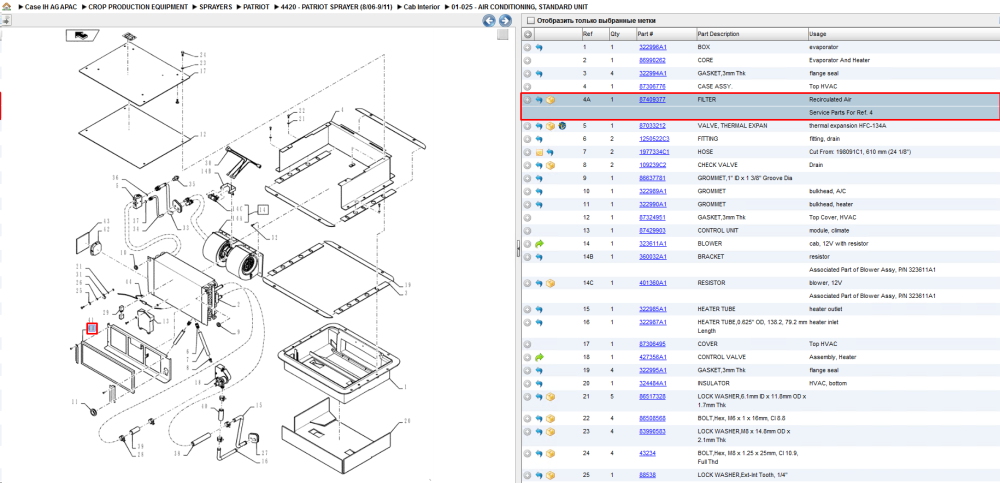Add CORE row with plus icon

[x=527, y=61]
